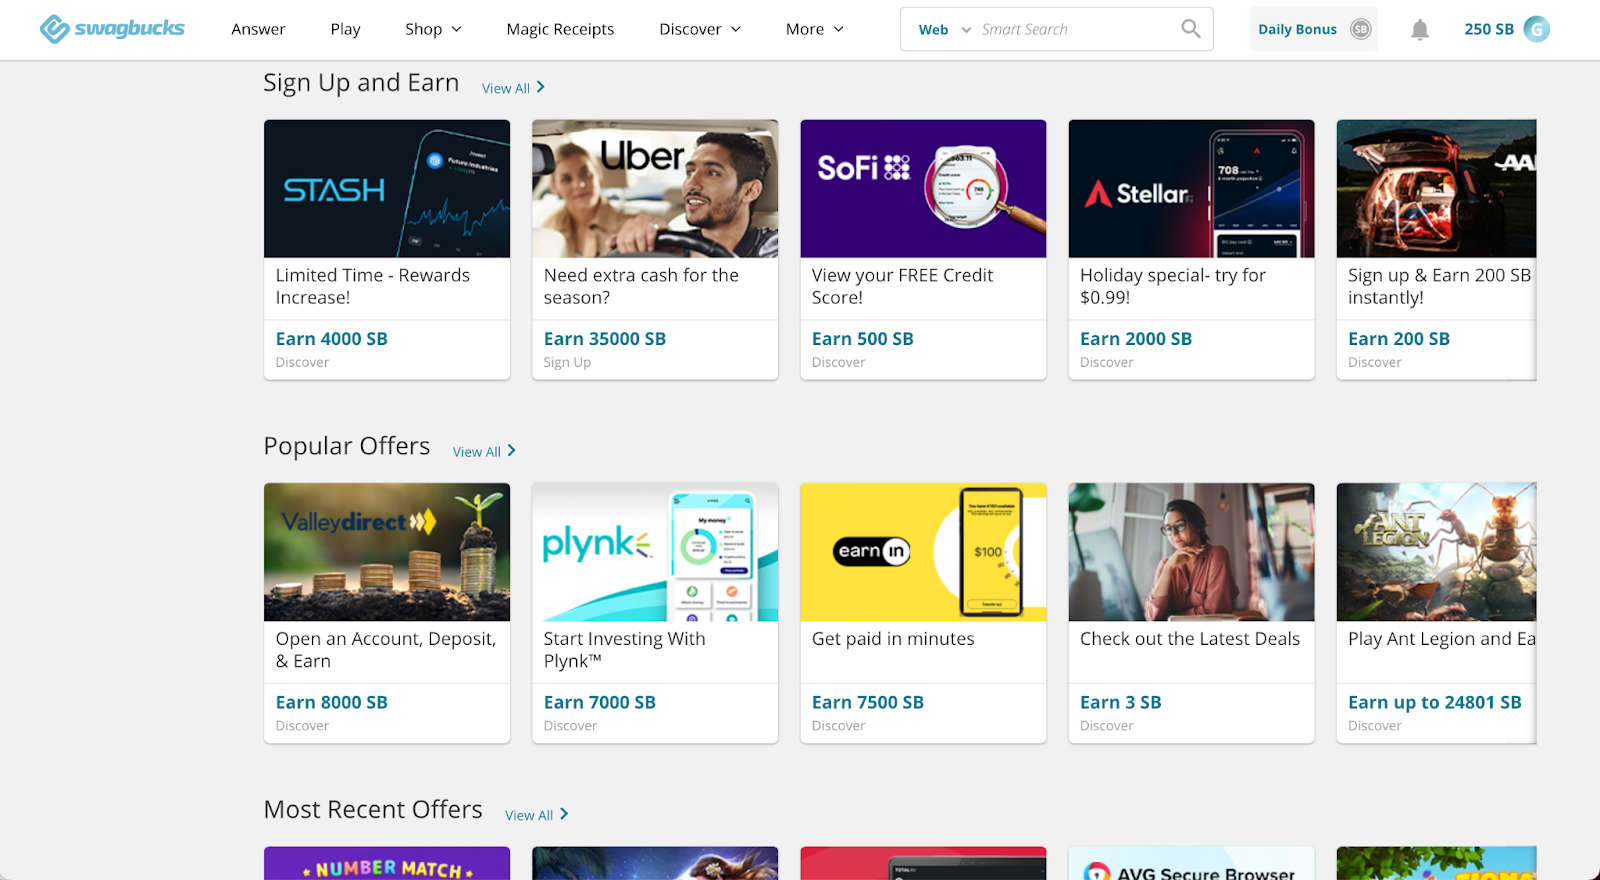The width and height of the screenshot is (1600, 880).
Task: Open the Plynk offer image
Action: coord(655,552)
